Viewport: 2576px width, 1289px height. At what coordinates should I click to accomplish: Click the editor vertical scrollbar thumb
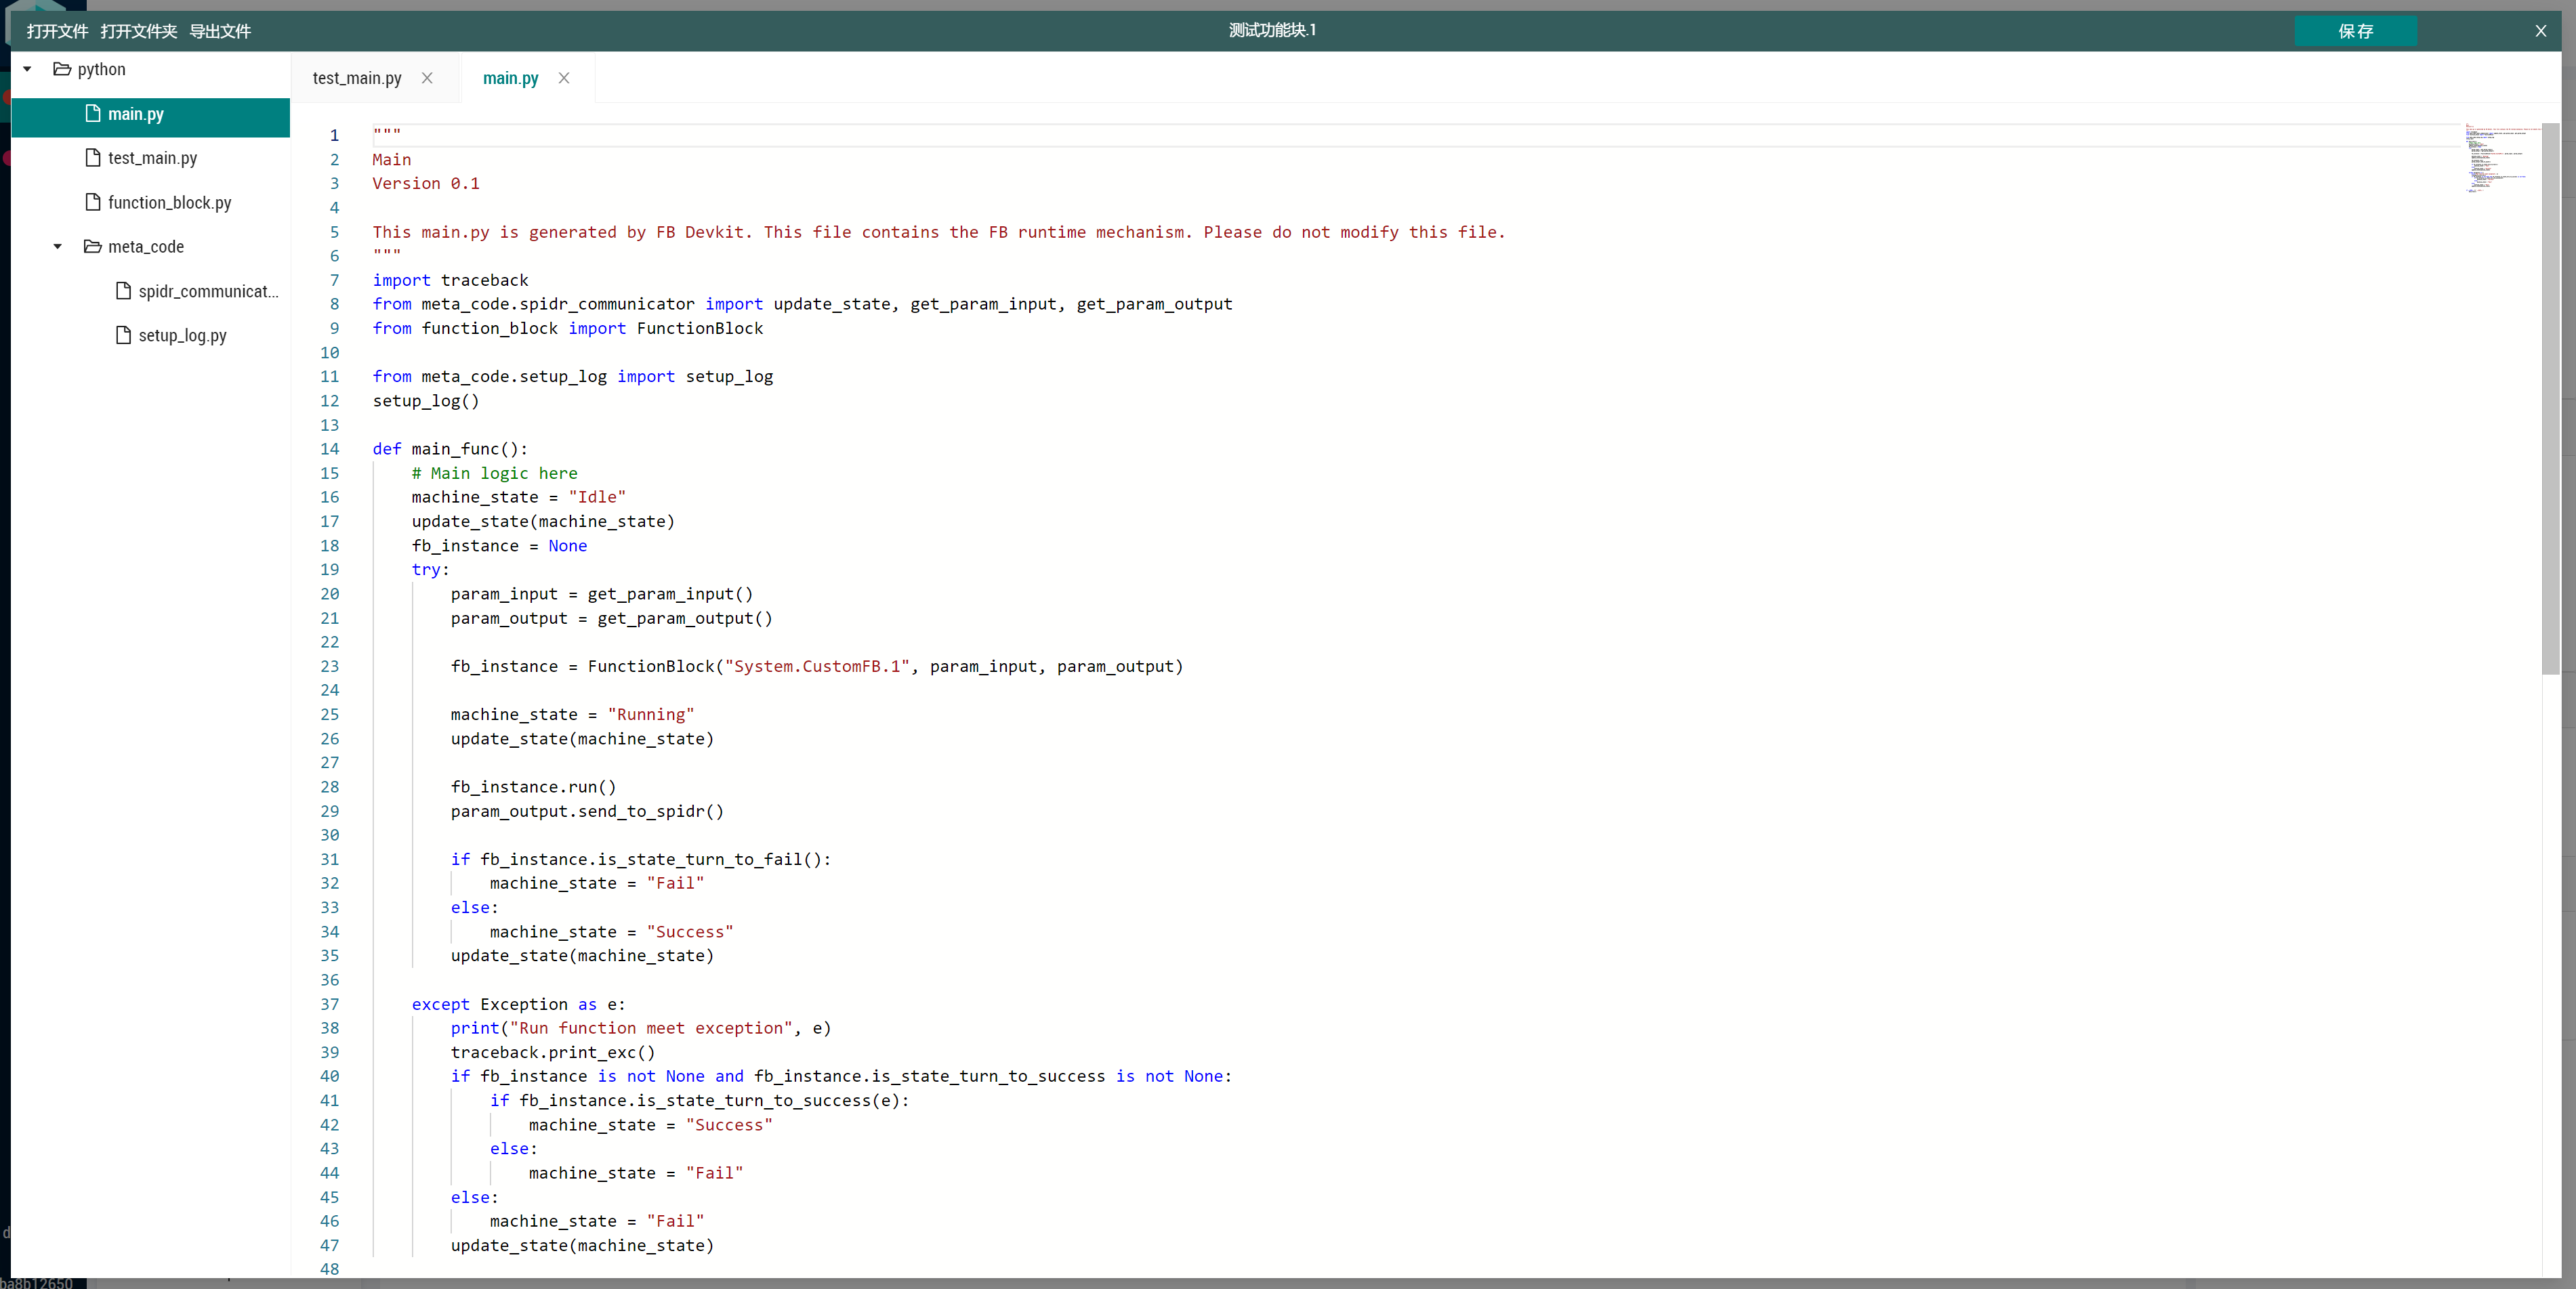coord(2550,398)
